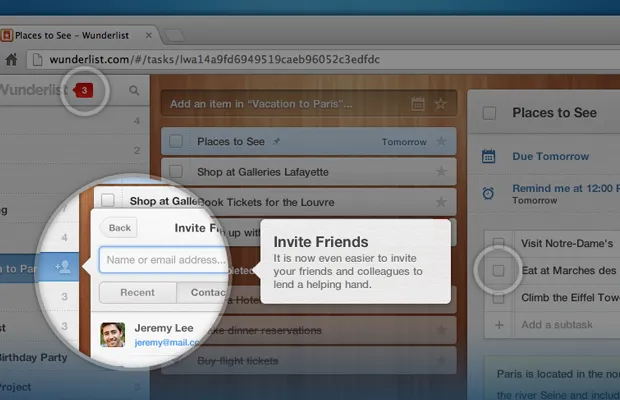This screenshot has height=400, width=620.
Task: Check the Climb the Eiffel Tower subtask
Action: click(499, 298)
